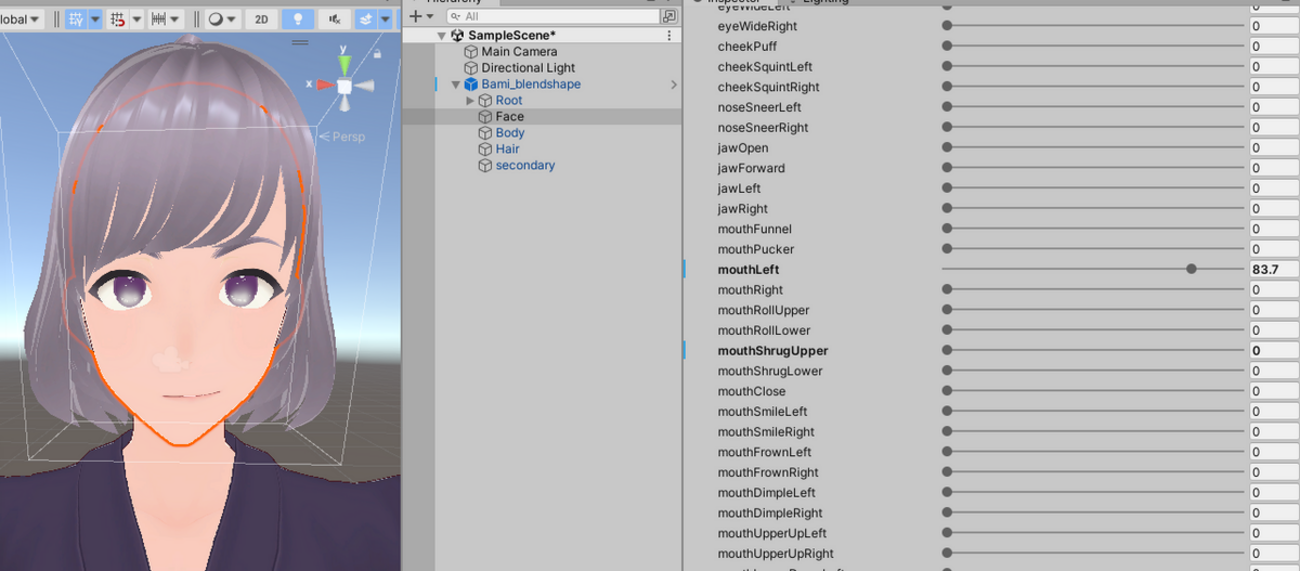This screenshot has height=571, width=1300.
Task: Select the Face object
Action: click(509, 116)
